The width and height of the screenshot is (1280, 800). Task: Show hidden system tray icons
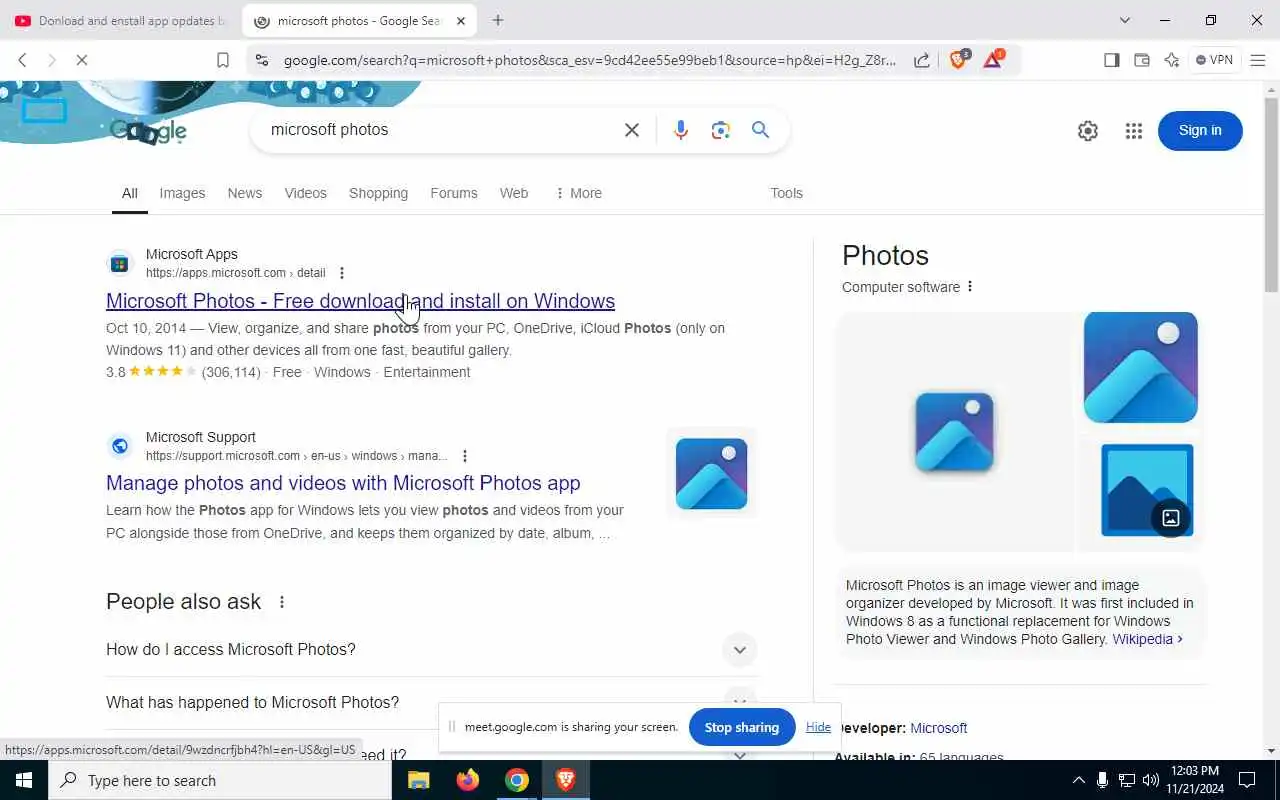point(1078,780)
